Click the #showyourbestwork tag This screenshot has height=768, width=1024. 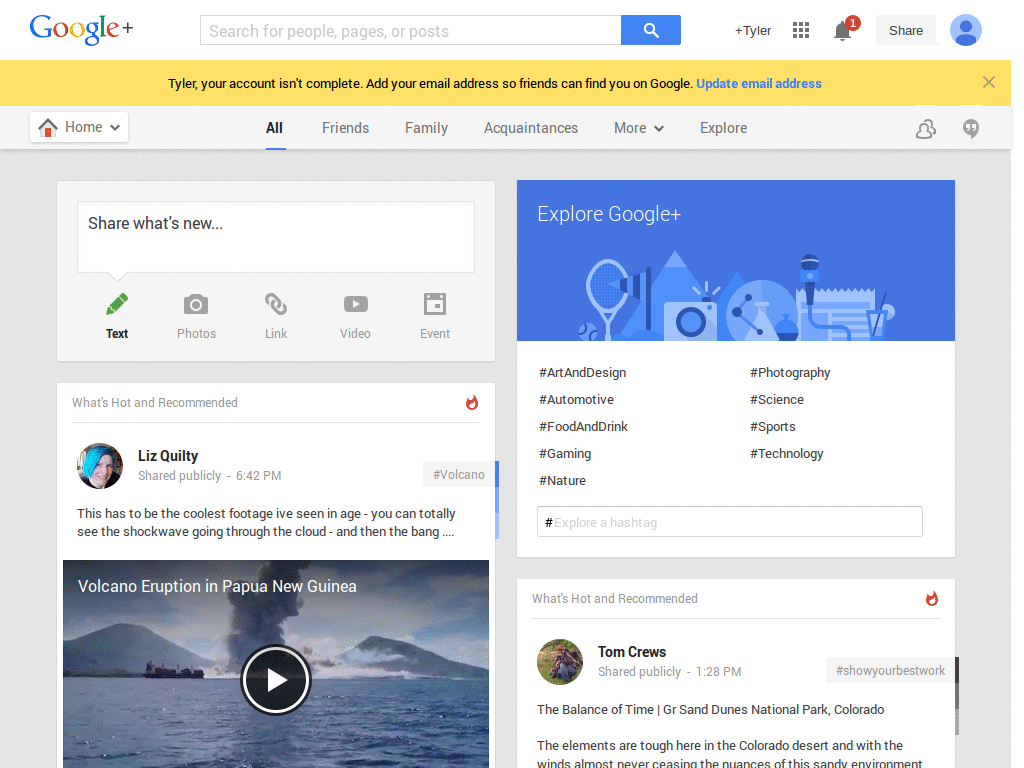point(890,670)
